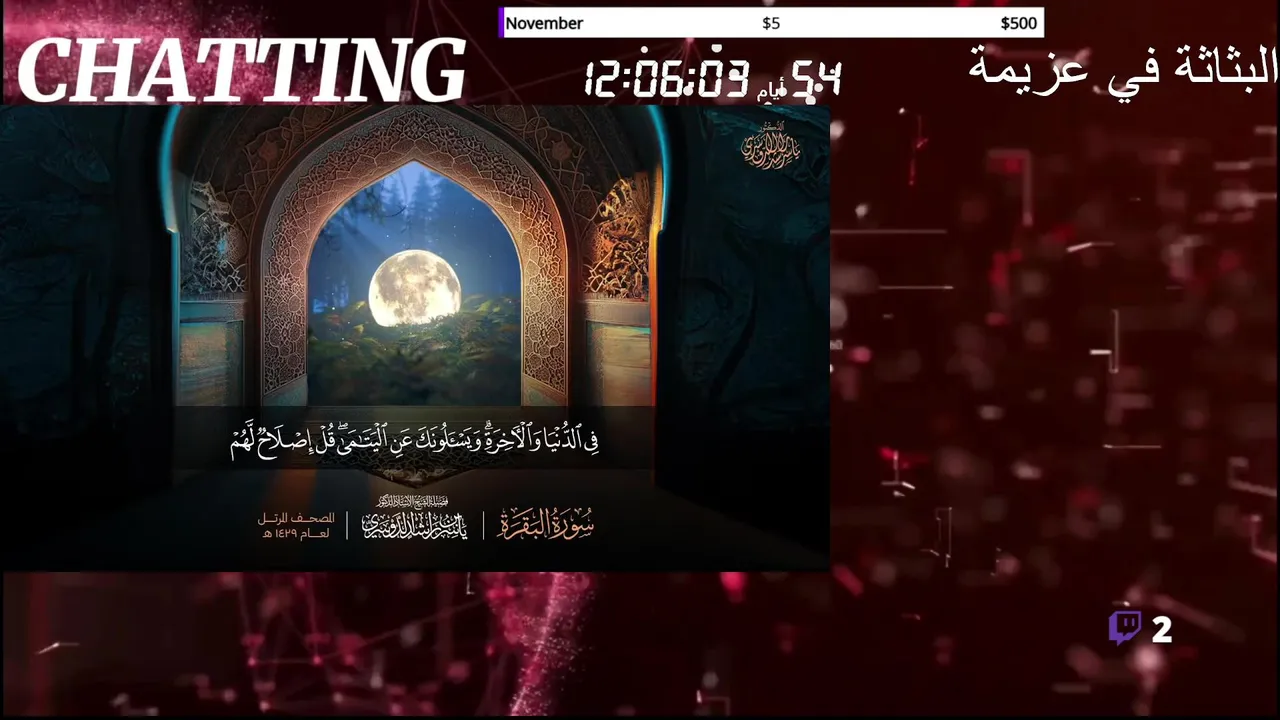Click the golden calligraphy logo in video corner

point(770,147)
